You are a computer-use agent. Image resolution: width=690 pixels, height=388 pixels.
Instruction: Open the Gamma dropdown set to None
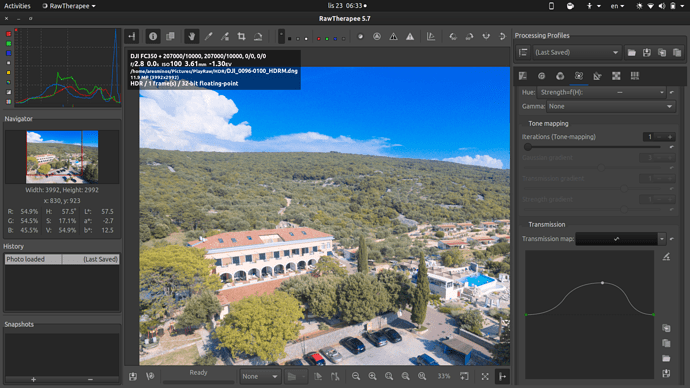point(611,106)
